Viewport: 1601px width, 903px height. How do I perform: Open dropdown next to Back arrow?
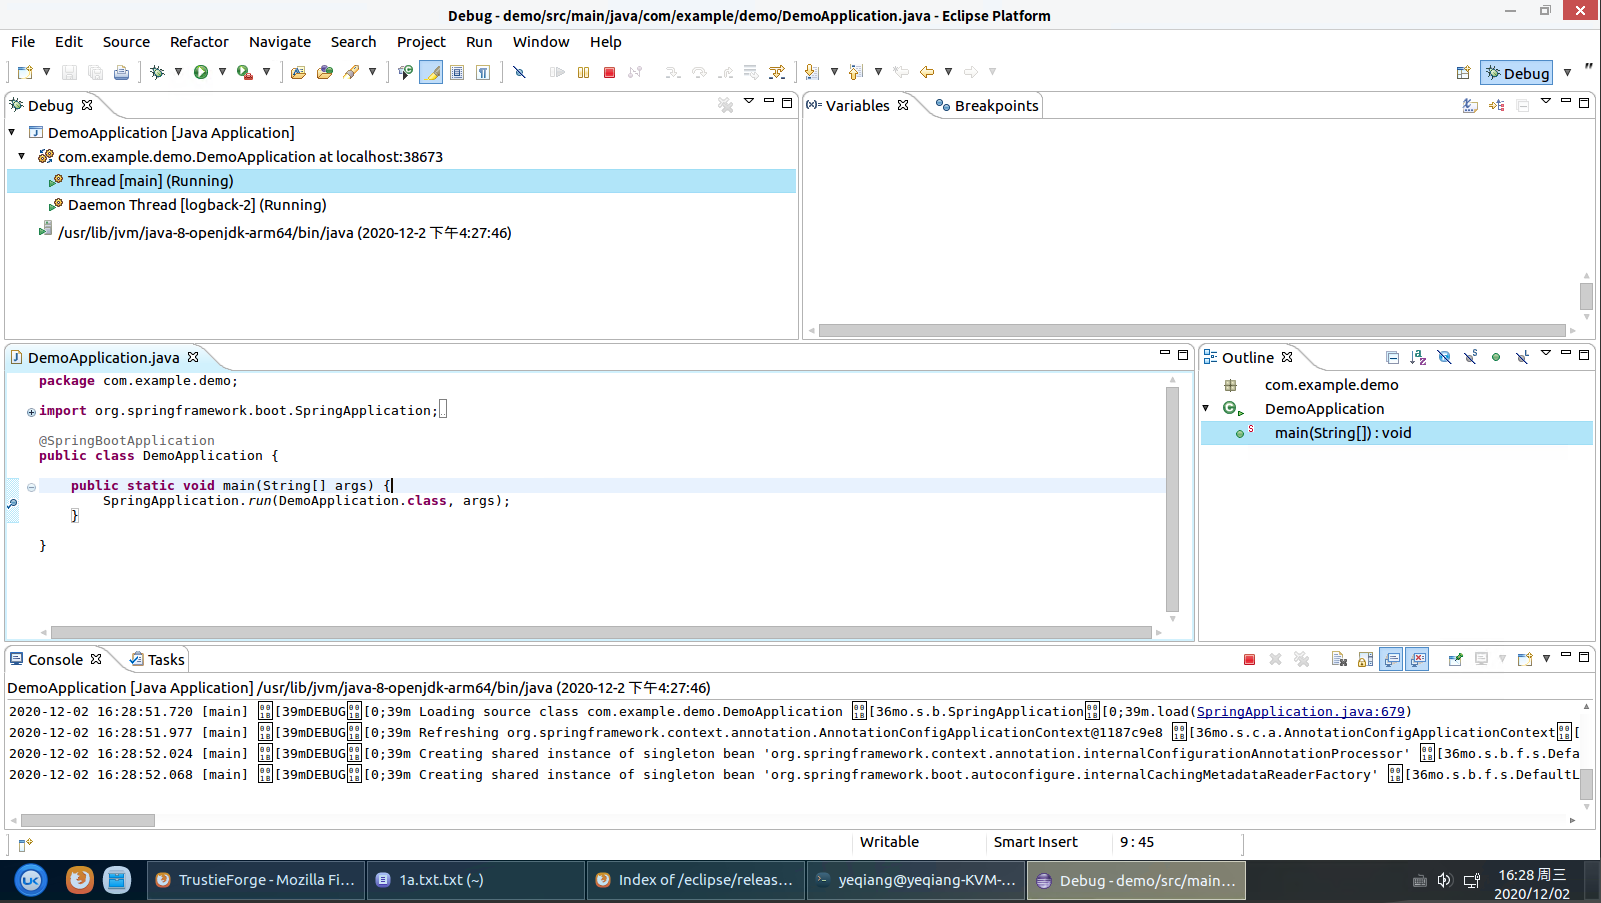[x=948, y=72]
